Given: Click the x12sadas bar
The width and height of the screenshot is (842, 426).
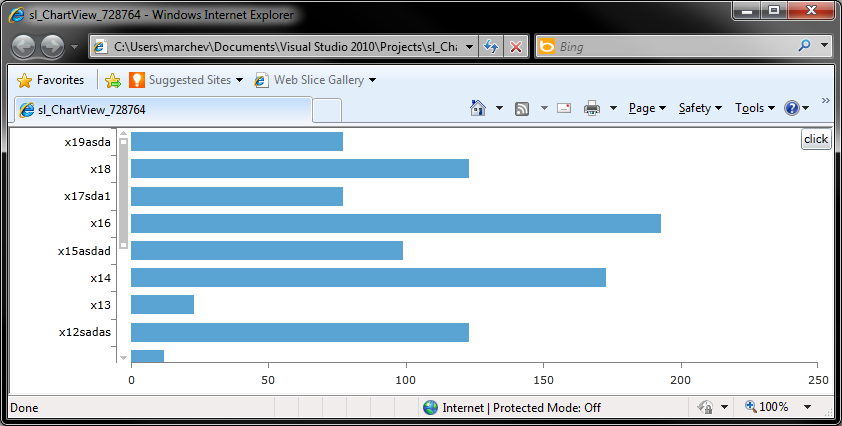Looking at the screenshot, I should point(300,332).
